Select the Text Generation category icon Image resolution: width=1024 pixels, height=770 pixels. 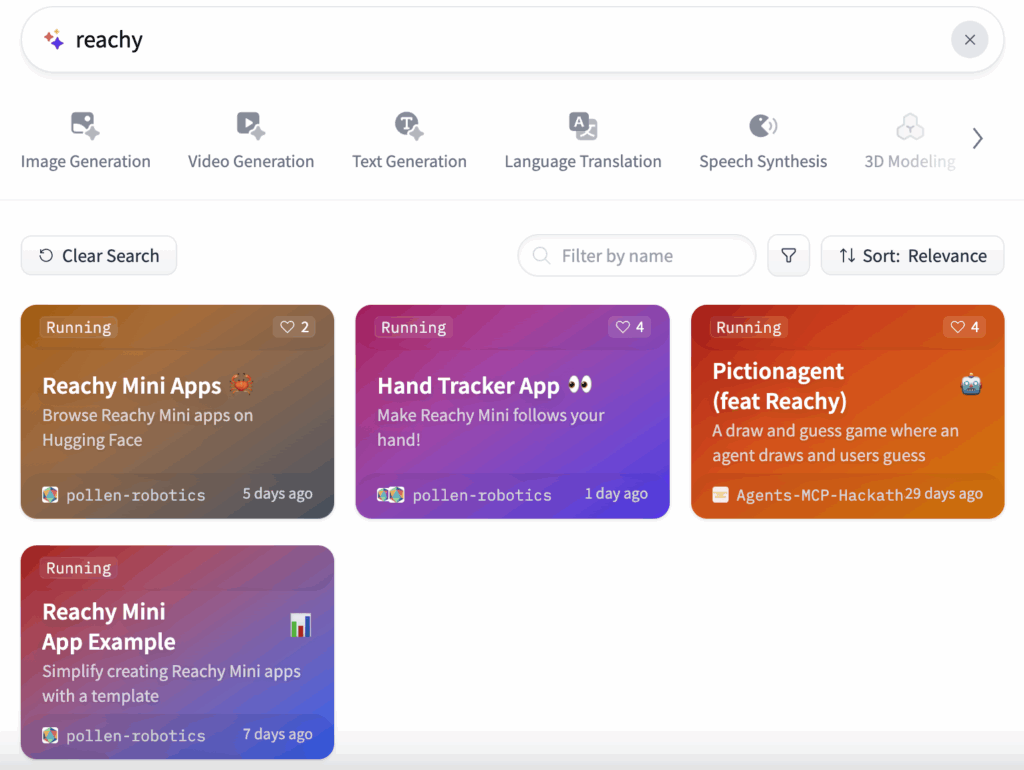(x=409, y=125)
